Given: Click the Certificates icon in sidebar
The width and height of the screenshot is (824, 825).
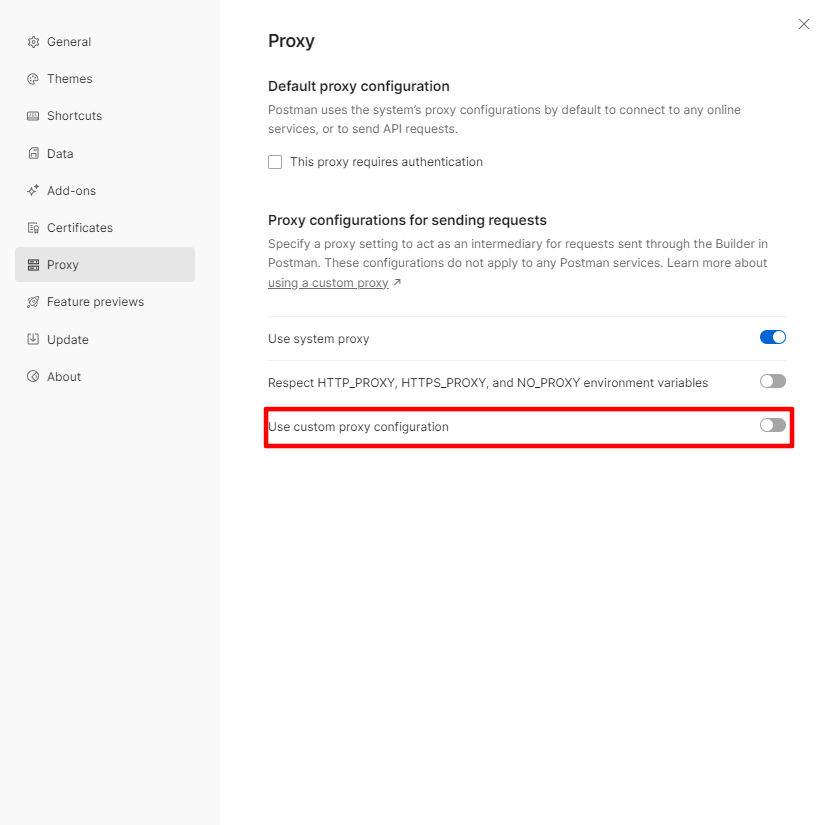Looking at the screenshot, I should pyautogui.click(x=33, y=228).
